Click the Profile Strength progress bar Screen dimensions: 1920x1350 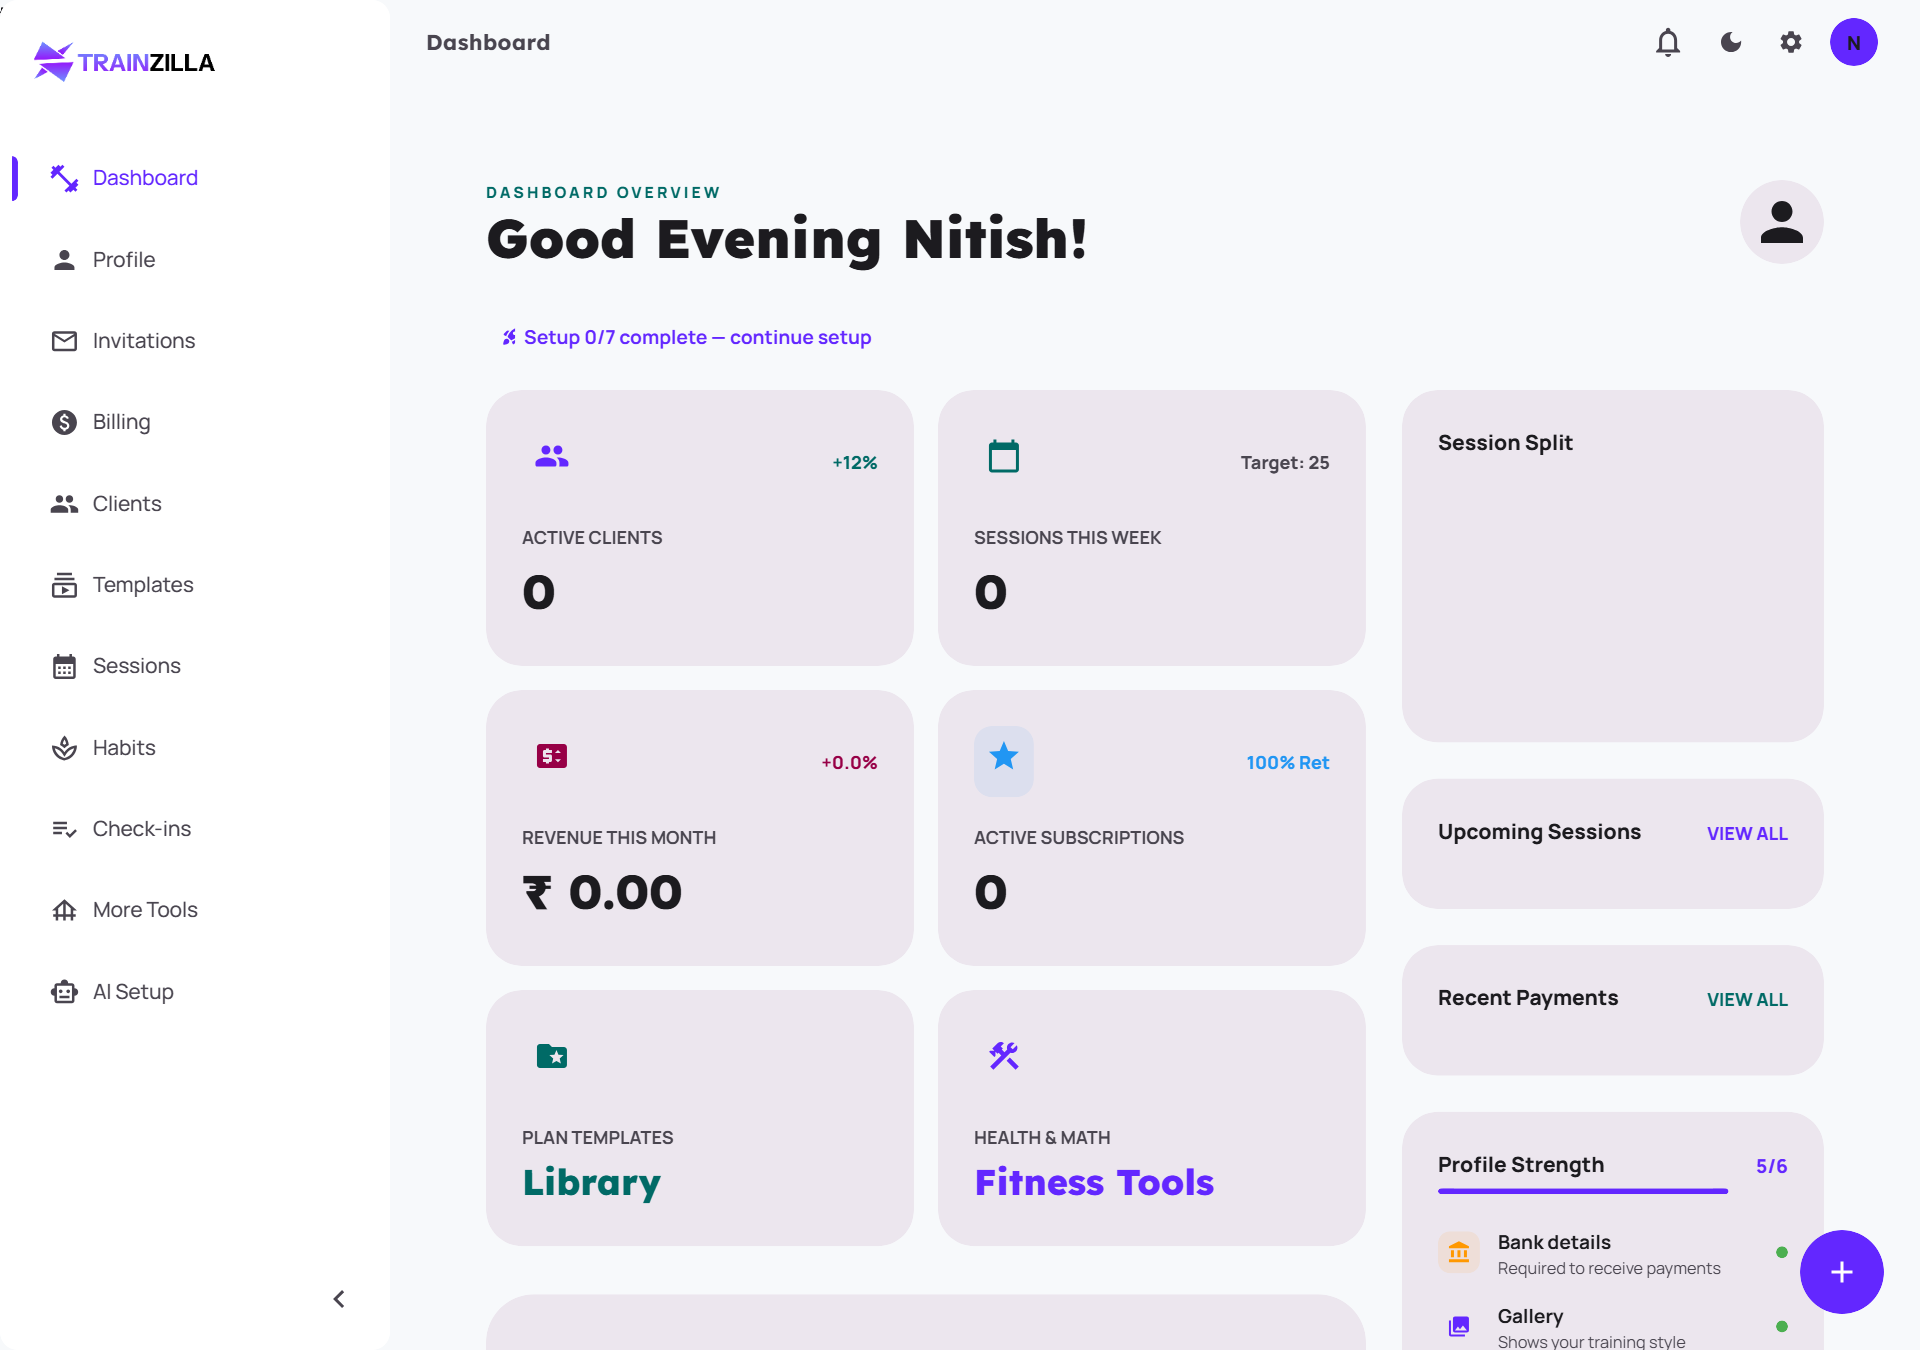[1583, 1191]
